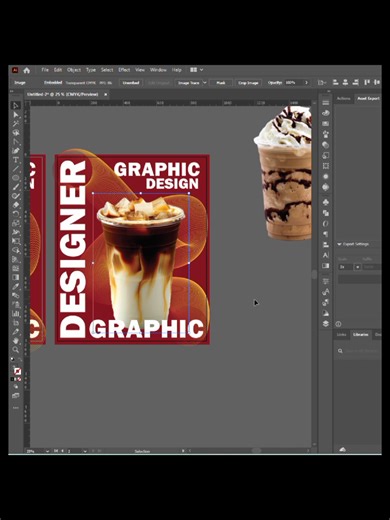The height and width of the screenshot is (520, 390).
Task: Select the Gradient tool
Action: coord(16,277)
